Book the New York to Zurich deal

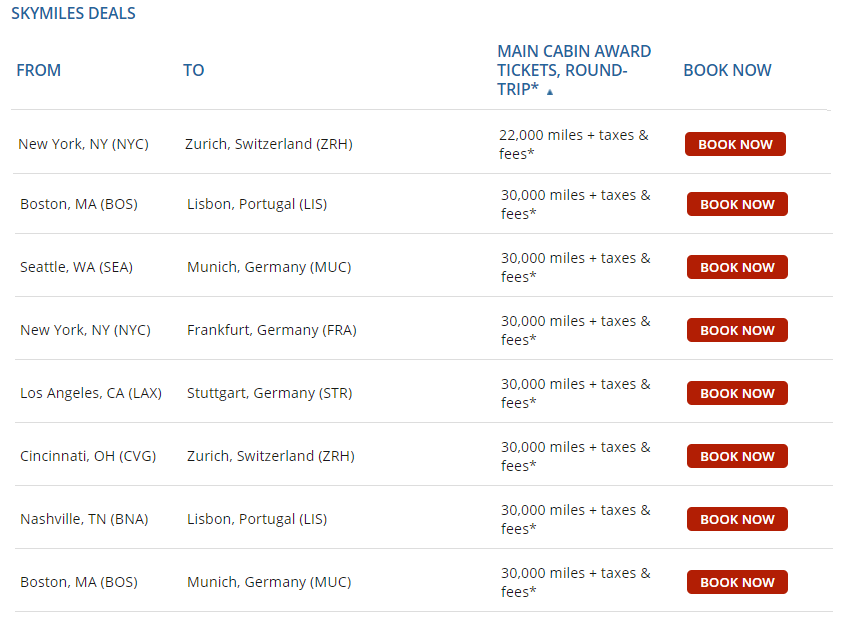(x=735, y=144)
